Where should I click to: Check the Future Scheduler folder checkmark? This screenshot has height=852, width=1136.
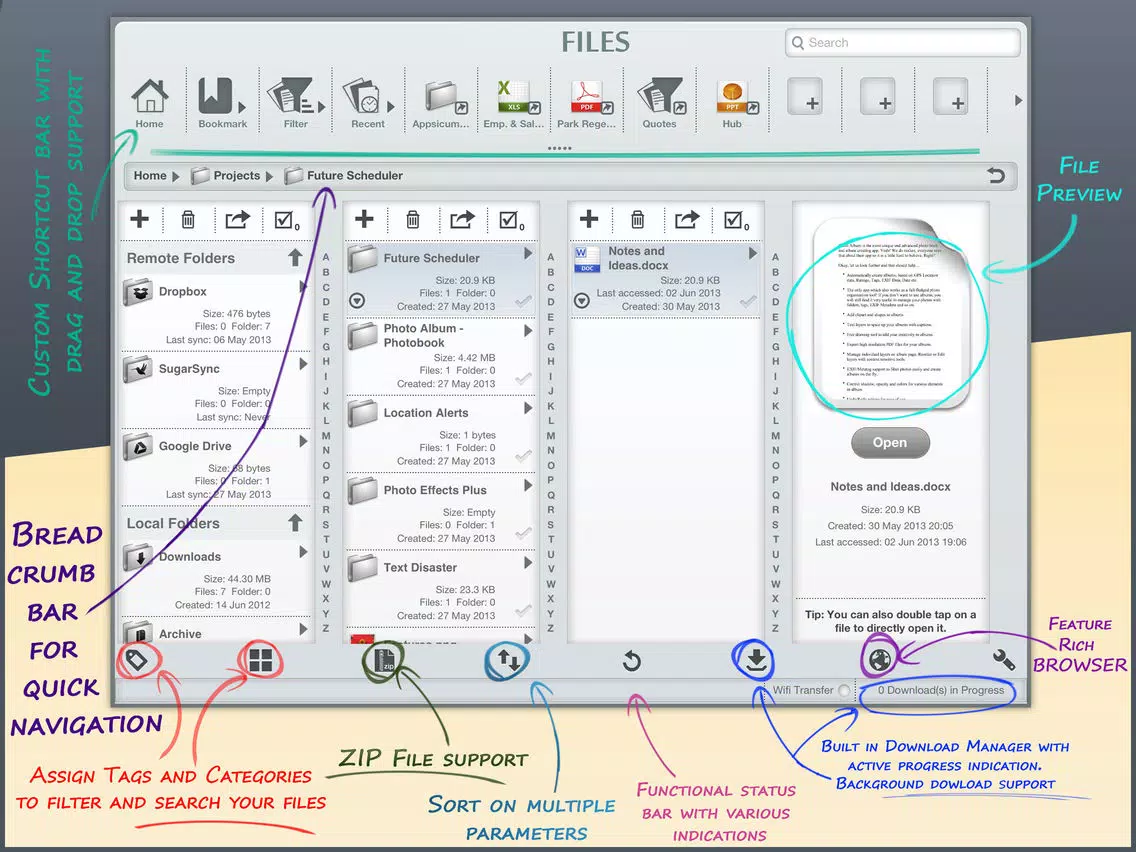click(x=523, y=301)
